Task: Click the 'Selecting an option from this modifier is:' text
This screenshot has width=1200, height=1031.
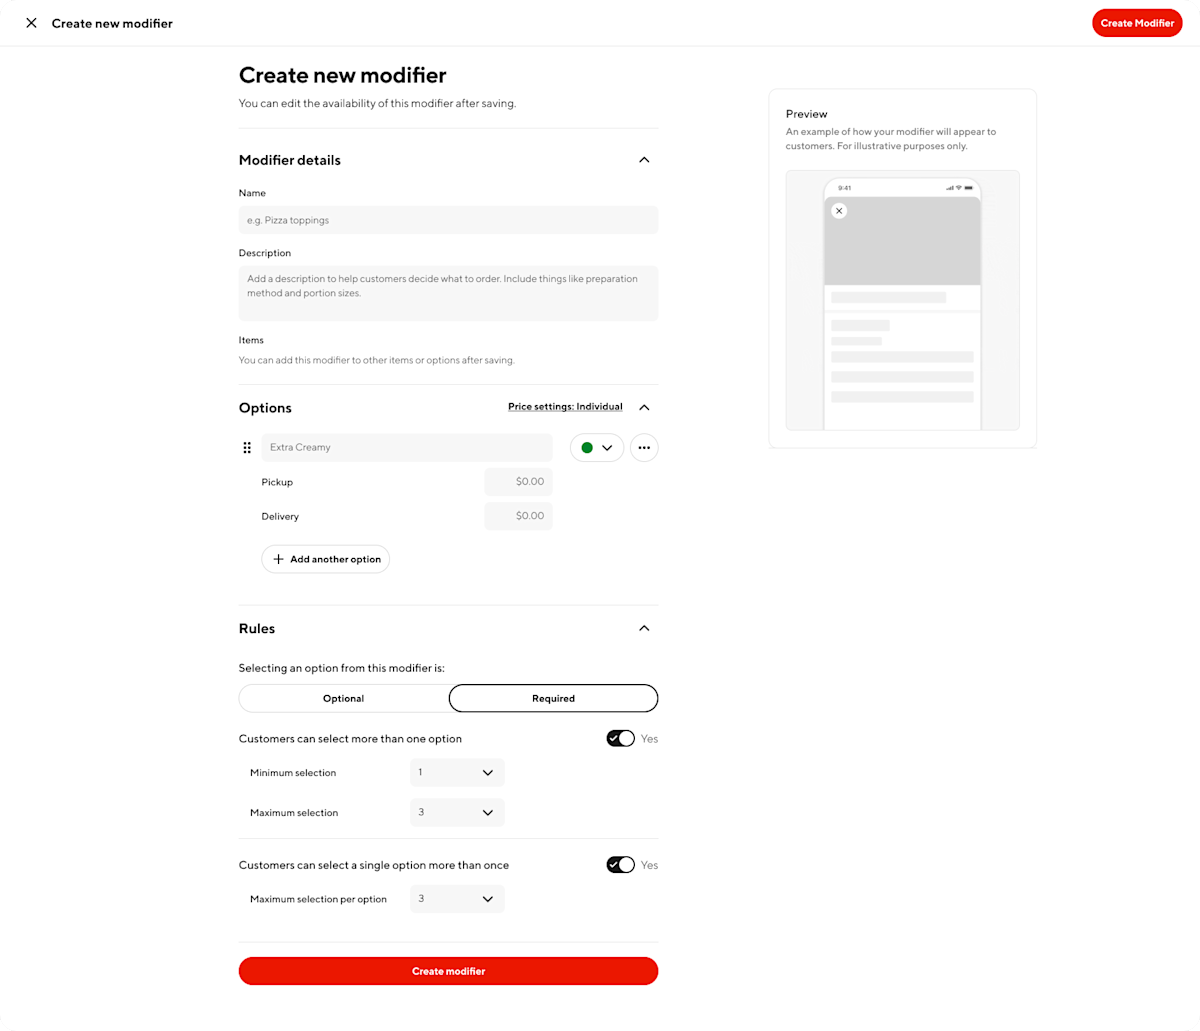Action: [342, 668]
